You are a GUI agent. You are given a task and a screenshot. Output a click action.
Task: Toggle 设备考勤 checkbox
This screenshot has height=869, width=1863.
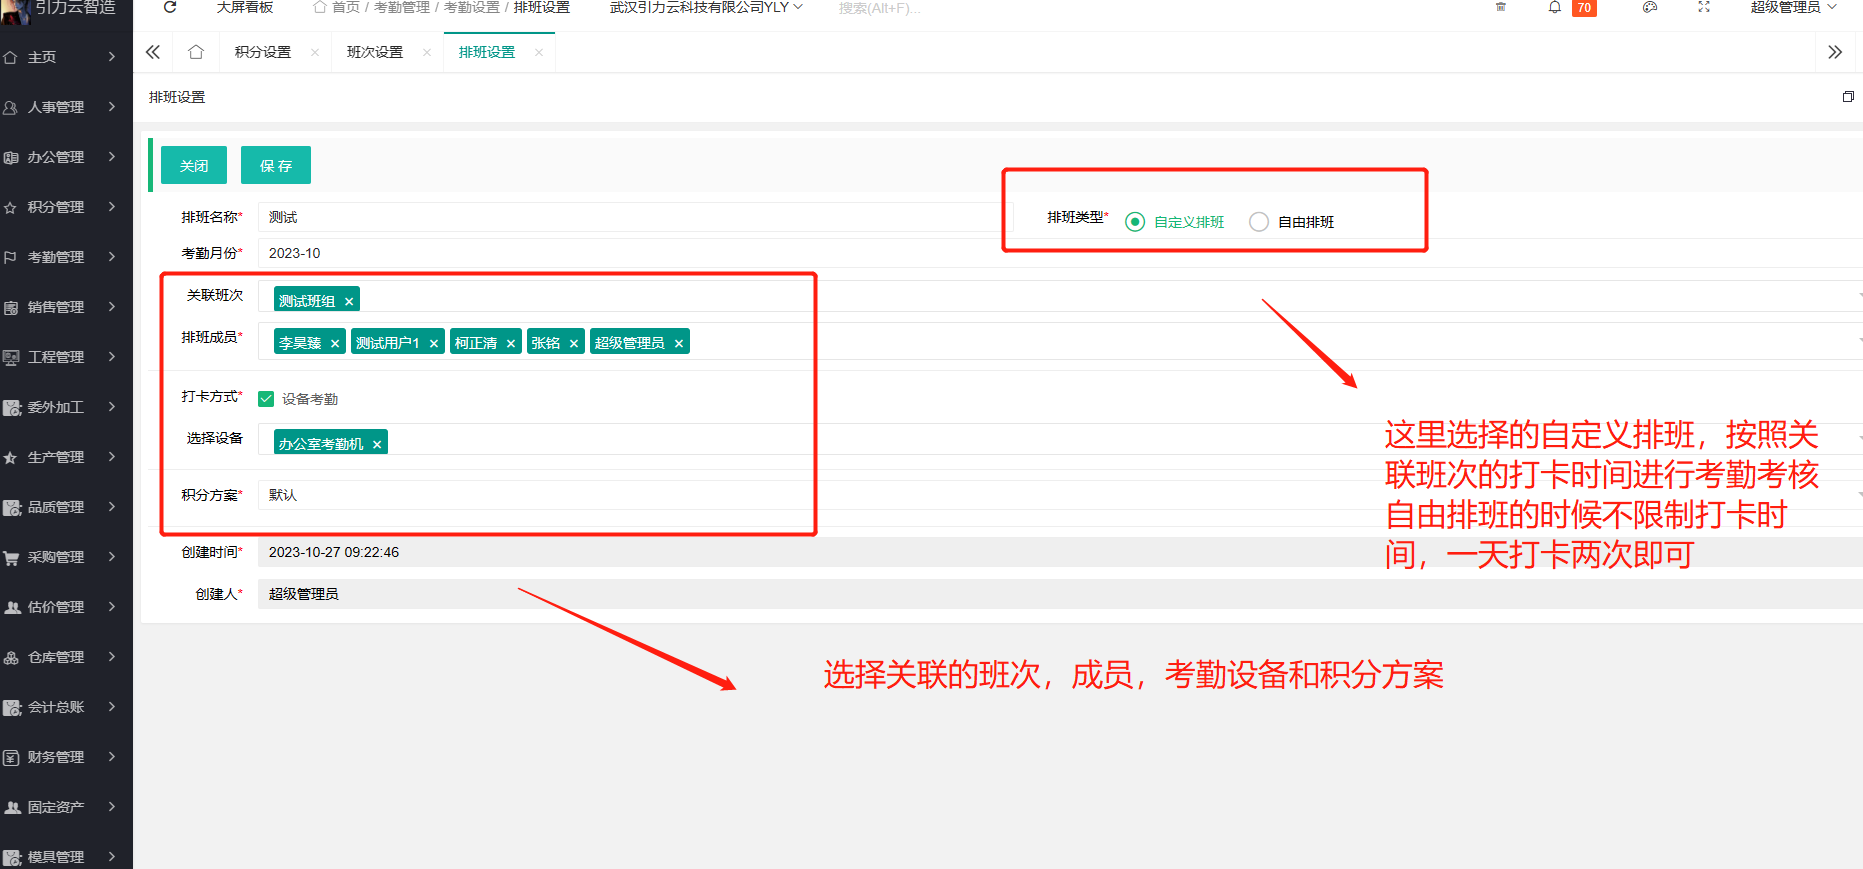(x=266, y=399)
